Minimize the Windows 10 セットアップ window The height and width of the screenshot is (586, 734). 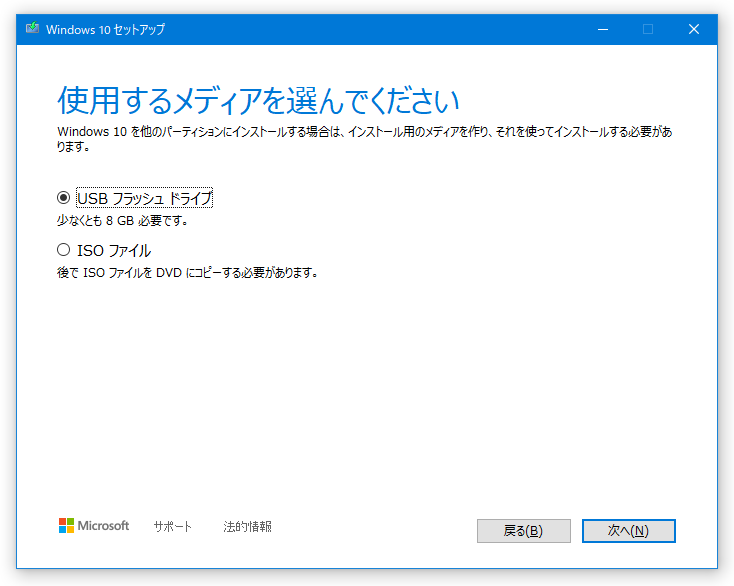point(603,29)
